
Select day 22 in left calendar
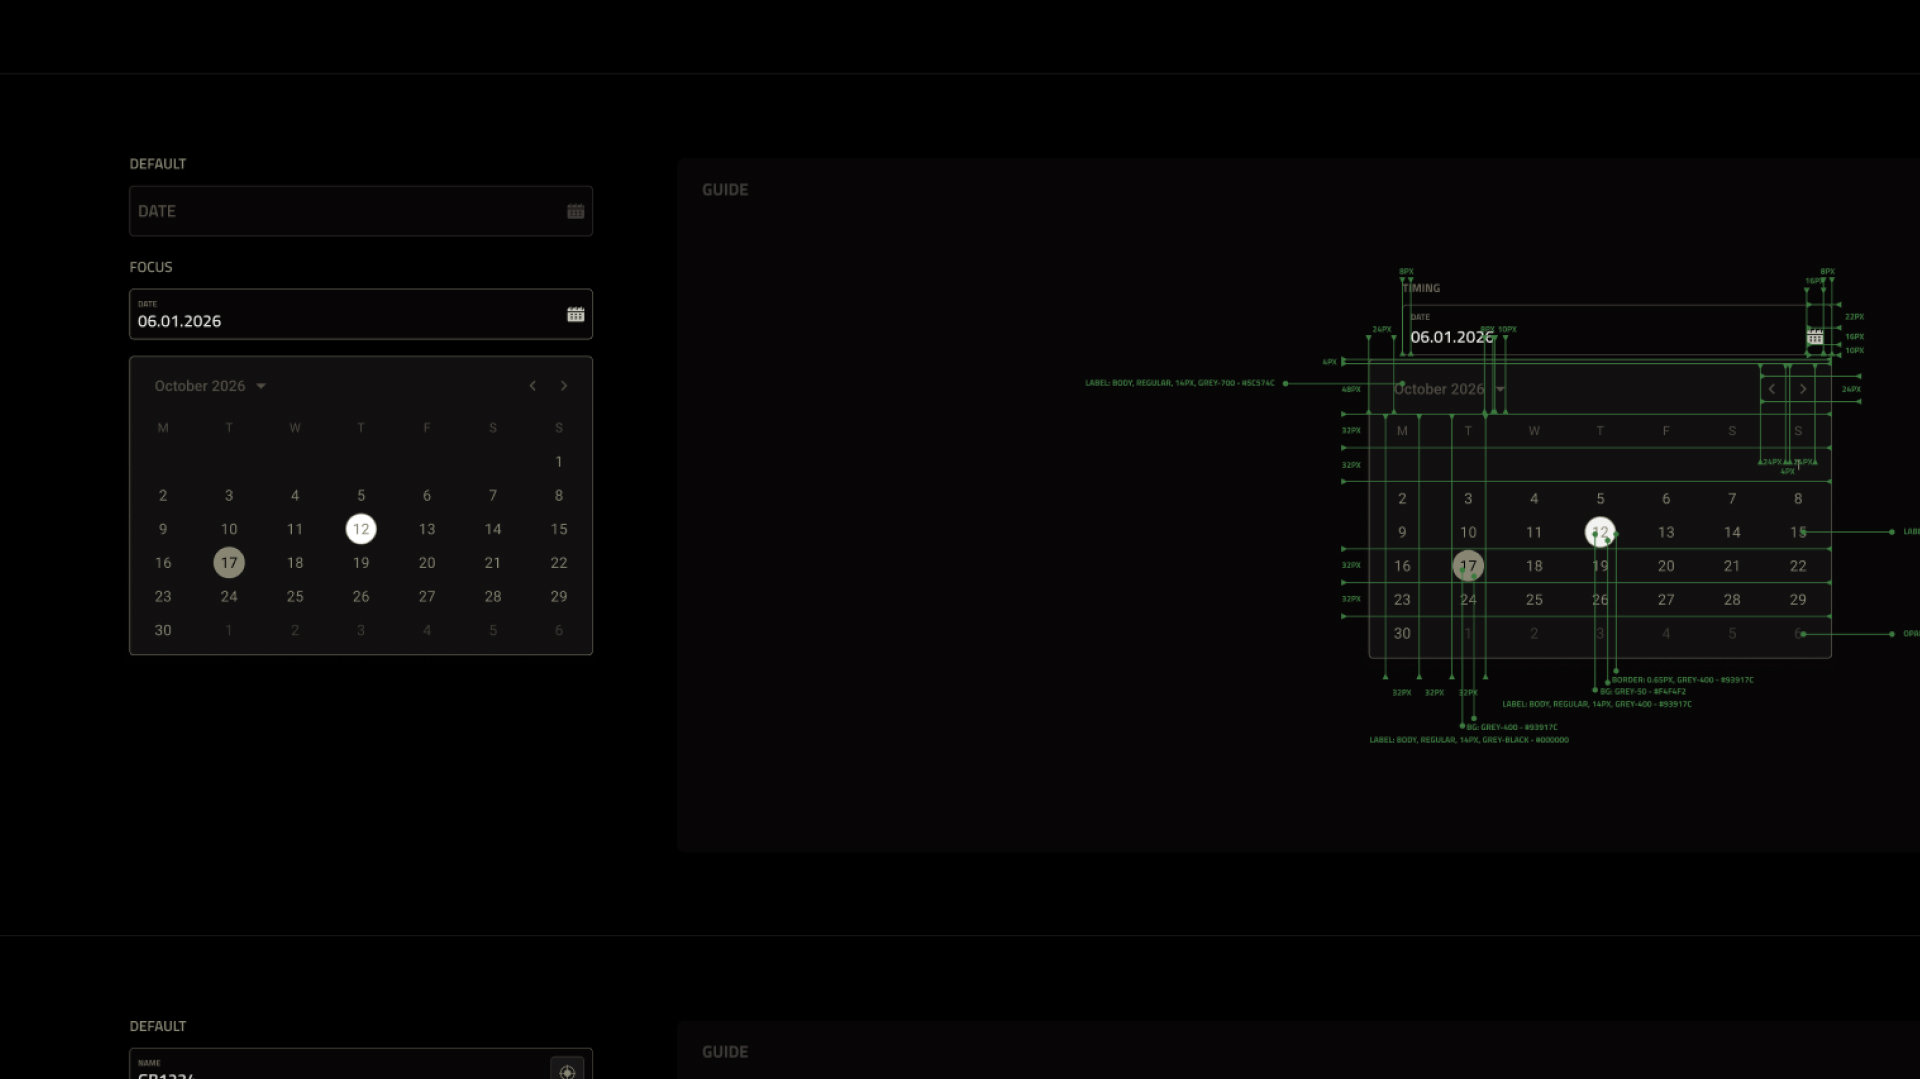(x=559, y=563)
